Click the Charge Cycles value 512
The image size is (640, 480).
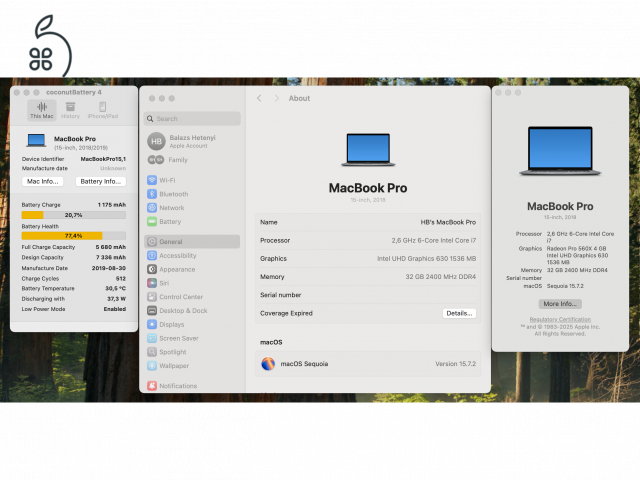121,279
